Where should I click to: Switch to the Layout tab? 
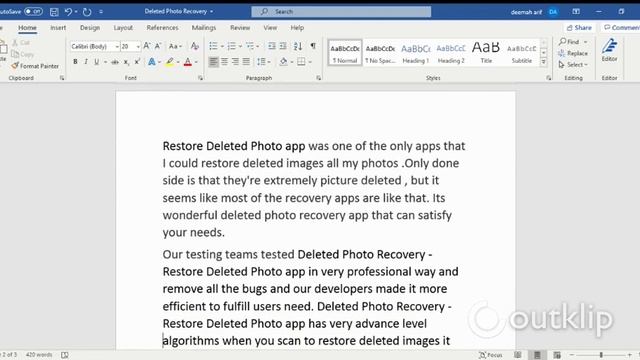[x=123, y=28]
